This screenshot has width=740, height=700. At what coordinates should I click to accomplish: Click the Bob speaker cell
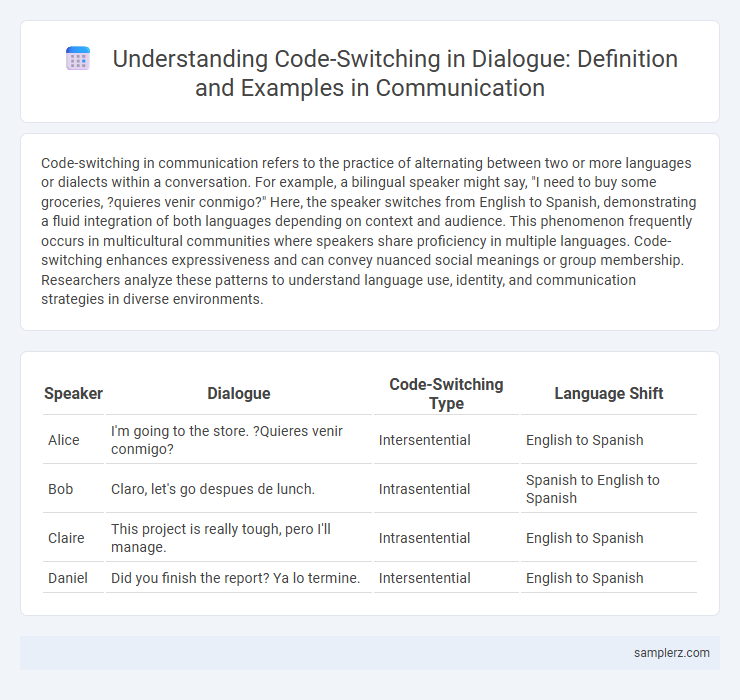tap(60, 489)
